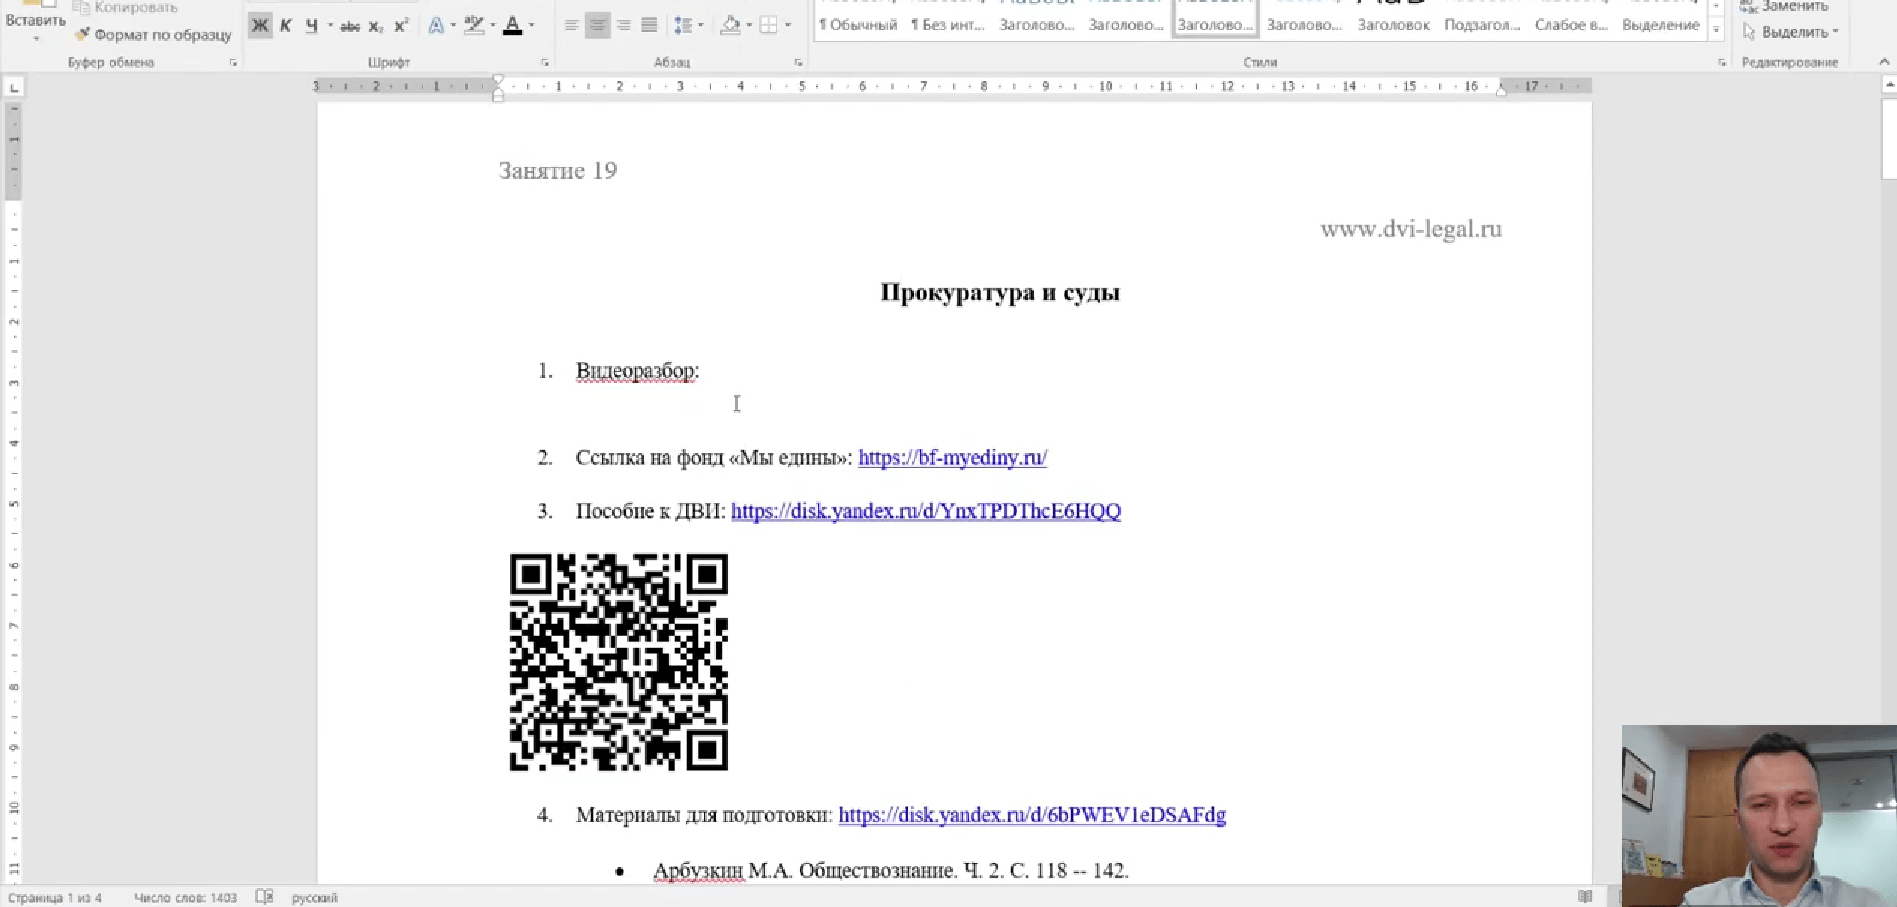The width and height of the screenshot is (1897, 907).
Task: Click Копировать to copy selection
Action: point(126,7)
